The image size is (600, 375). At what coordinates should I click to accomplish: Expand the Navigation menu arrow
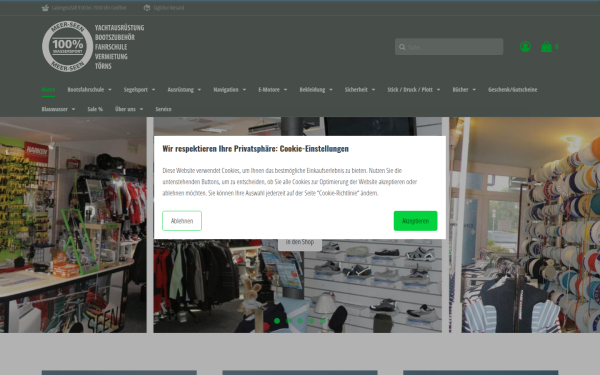pos(244,90)
